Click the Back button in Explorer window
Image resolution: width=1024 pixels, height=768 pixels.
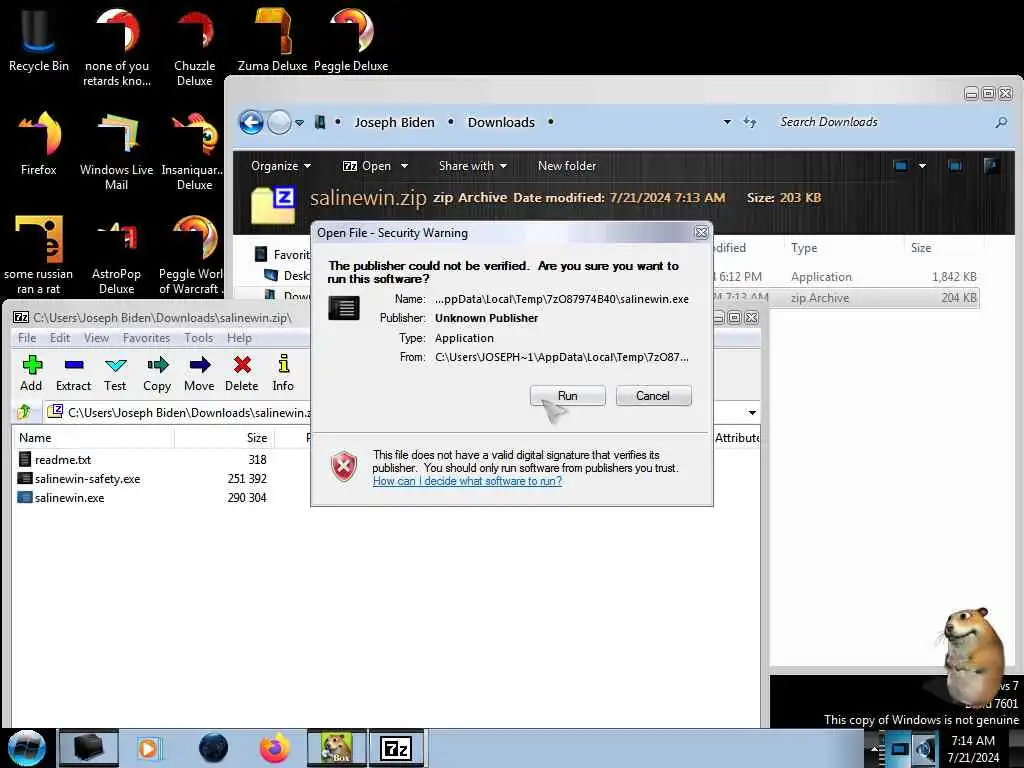251,122
